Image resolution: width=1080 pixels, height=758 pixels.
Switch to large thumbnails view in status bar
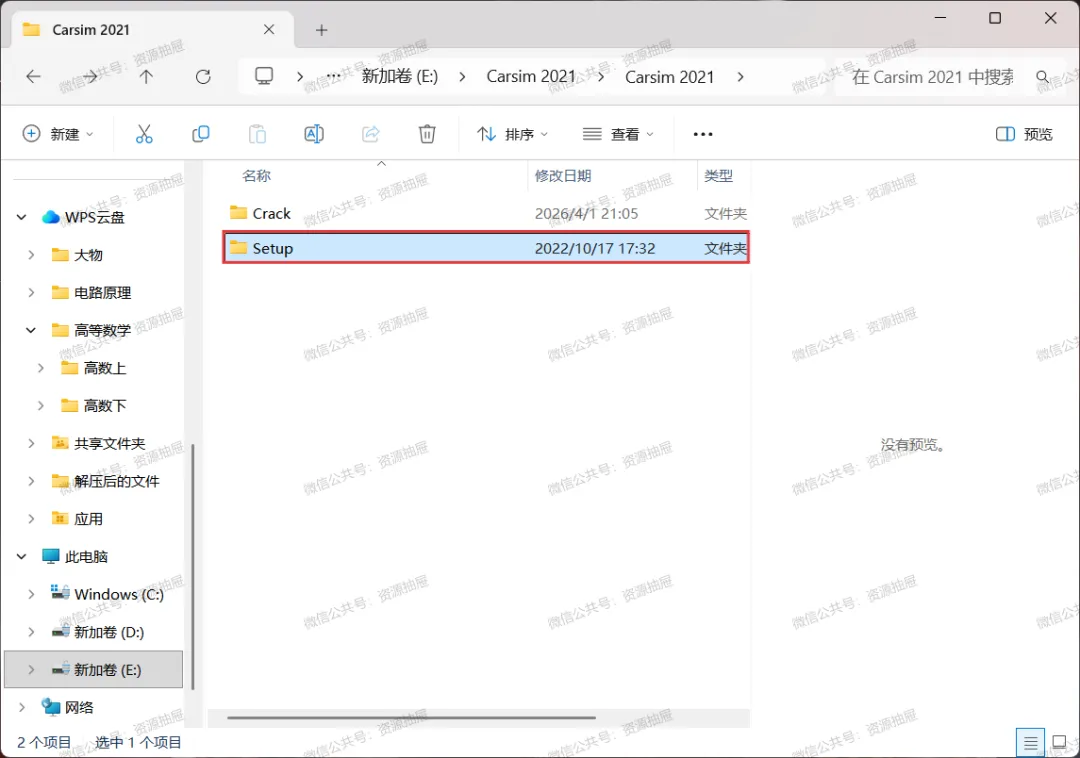click(1059, 742)
